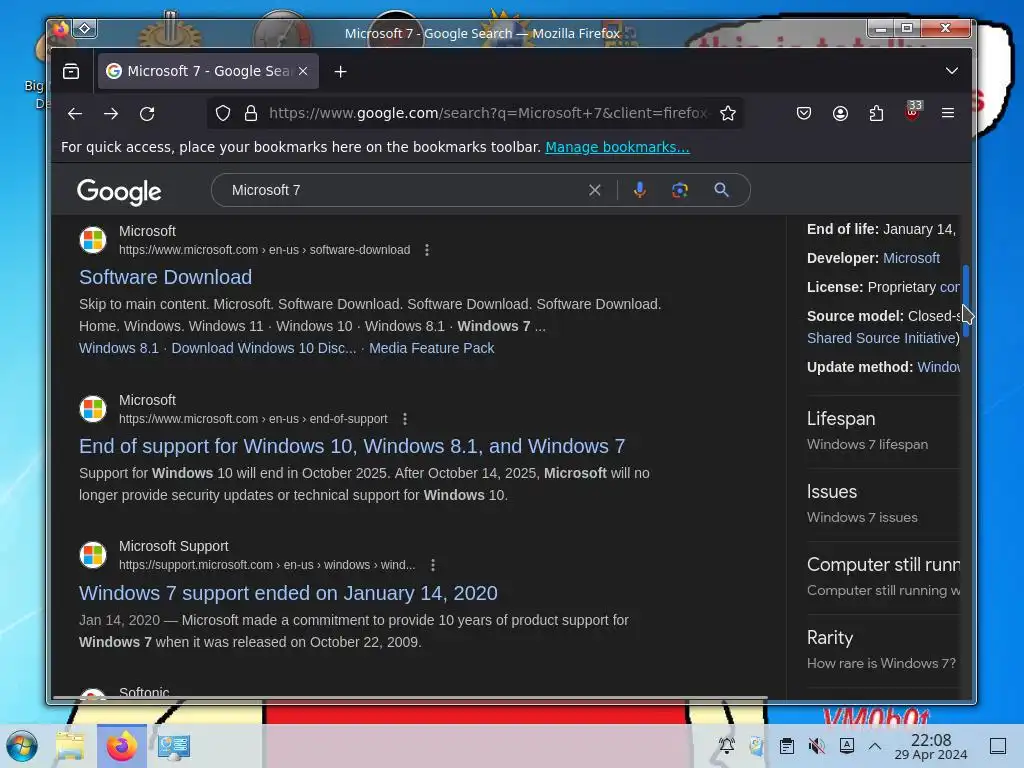Close the Microsoft 7 Google Search tab
This screenshot has width=1024, height=768.
pyautogui.click(x=303, y=71)
